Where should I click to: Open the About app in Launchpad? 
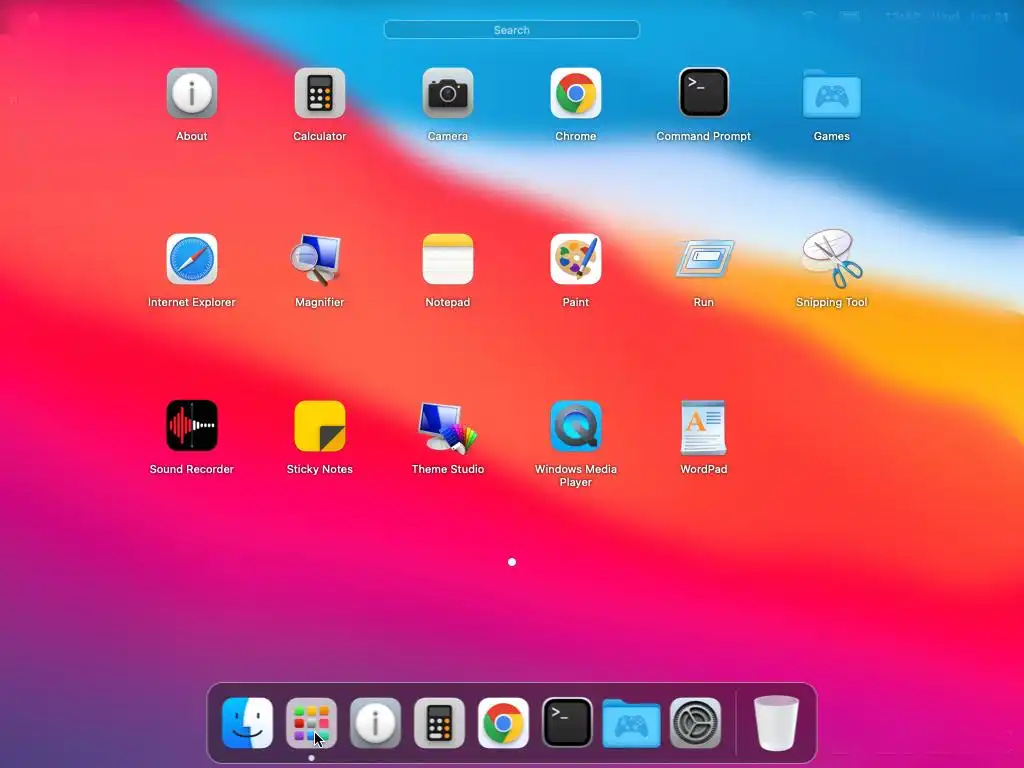point(191,93)
